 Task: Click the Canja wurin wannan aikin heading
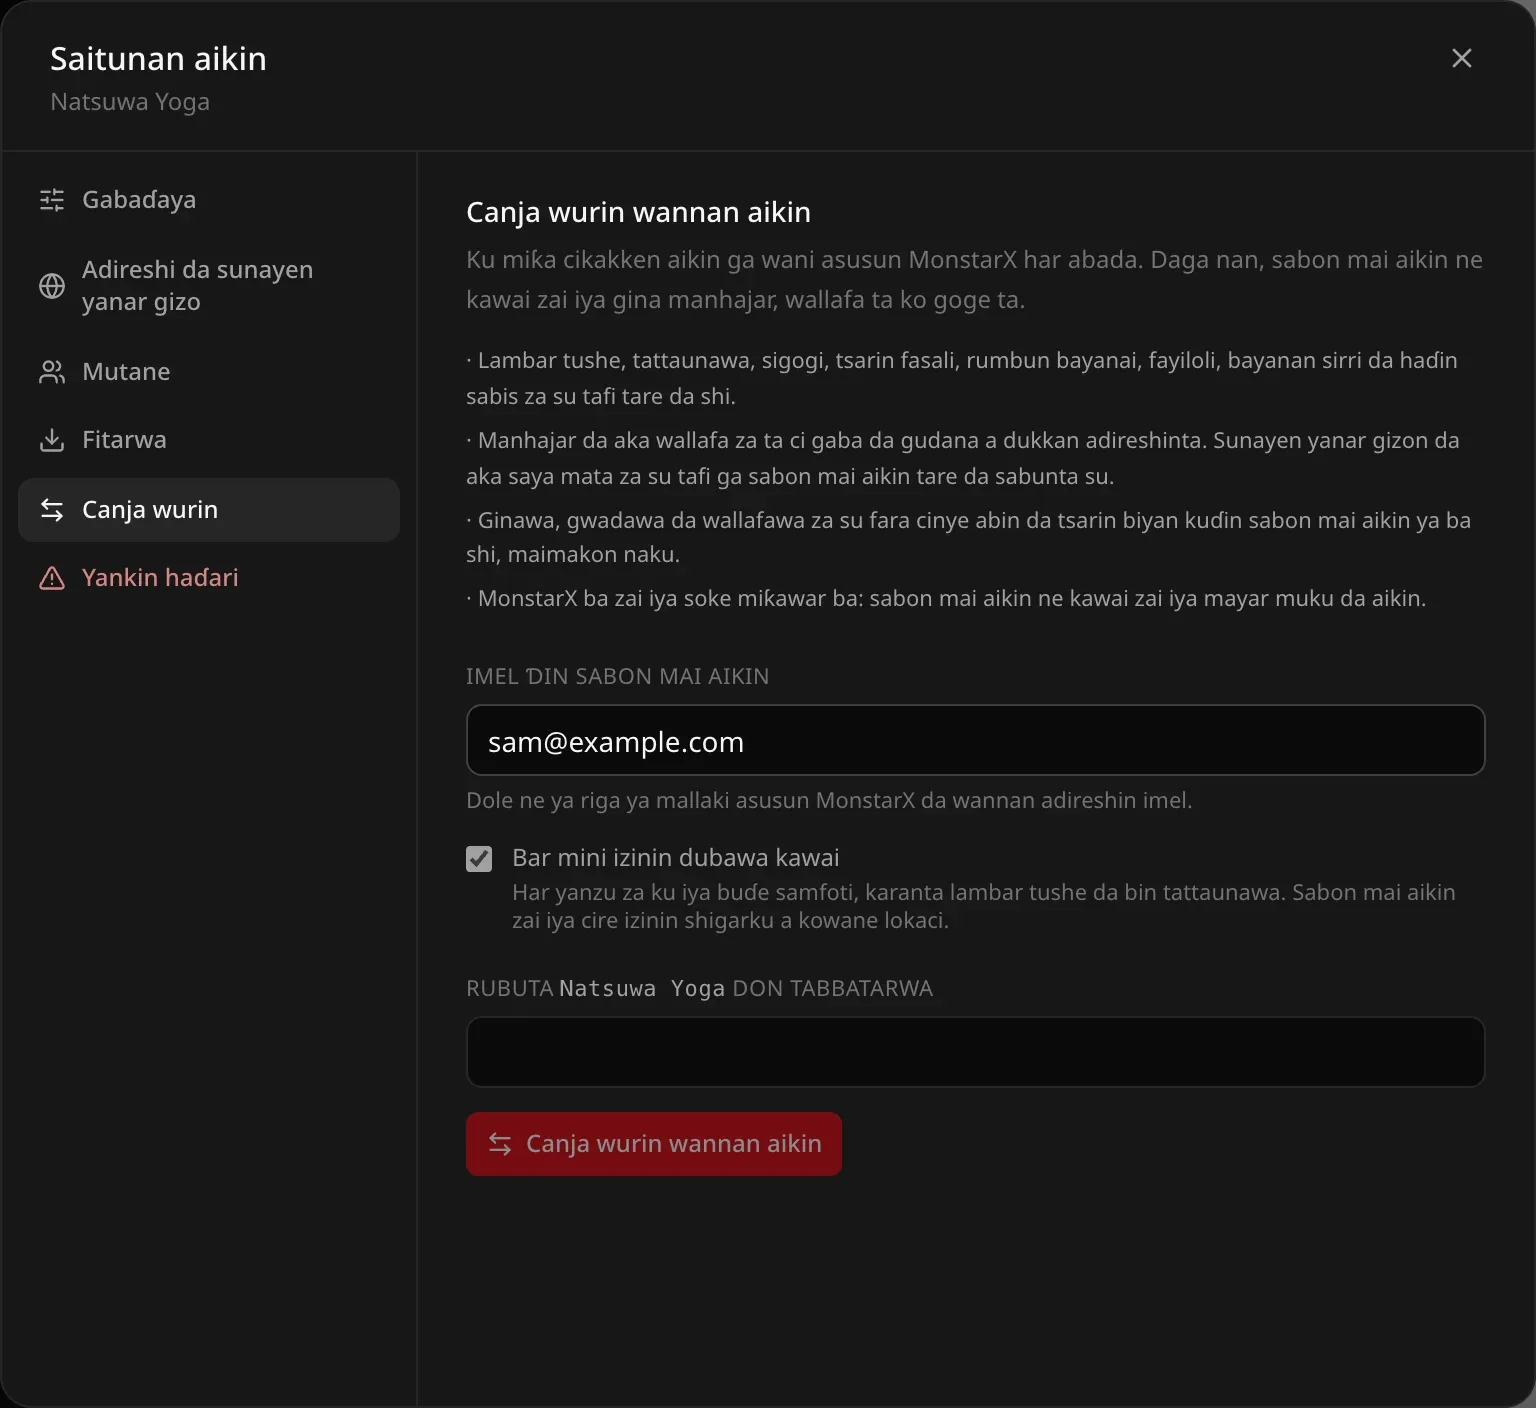(x=638, y=212)
